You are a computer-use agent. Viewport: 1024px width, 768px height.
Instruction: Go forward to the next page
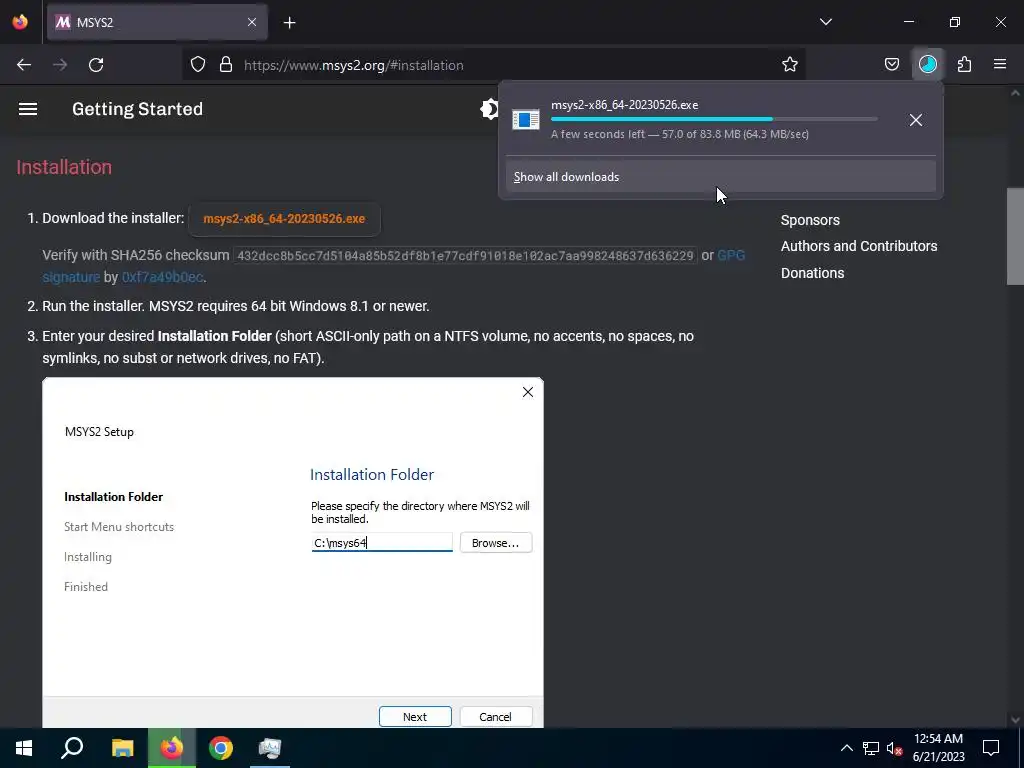click(60, 65)
